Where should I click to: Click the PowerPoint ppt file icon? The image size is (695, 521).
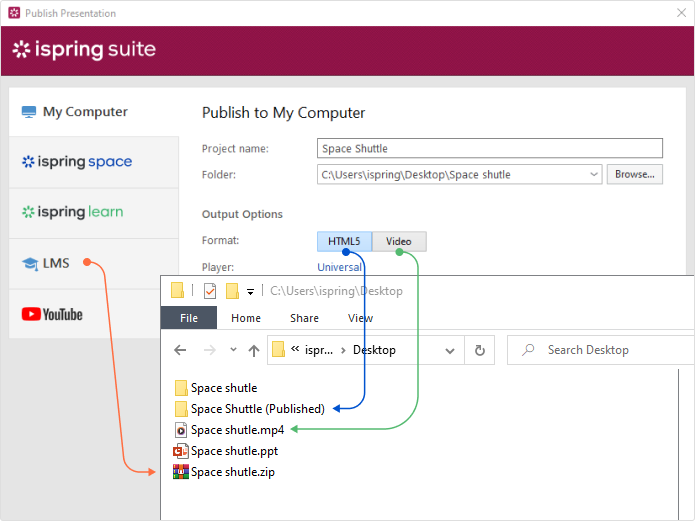point(181,451)
